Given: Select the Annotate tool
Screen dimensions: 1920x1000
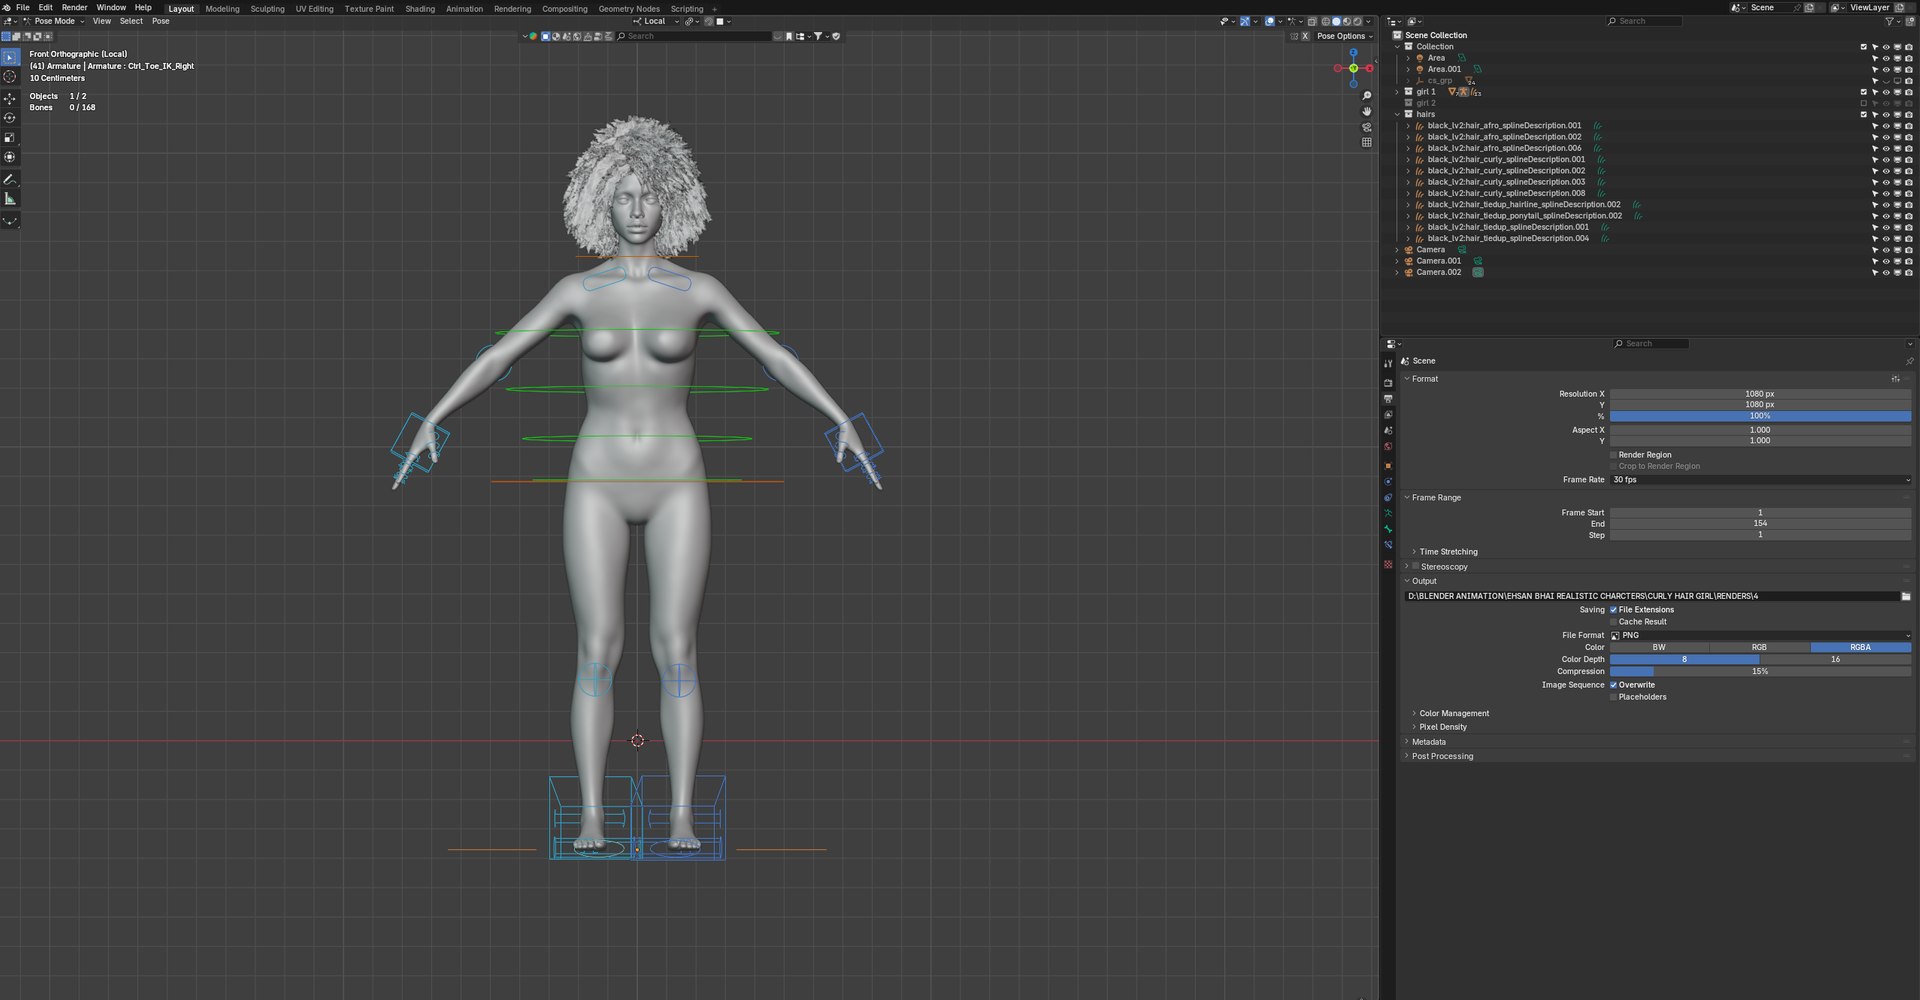Looking at the screenshot, I should pos(10,179).
